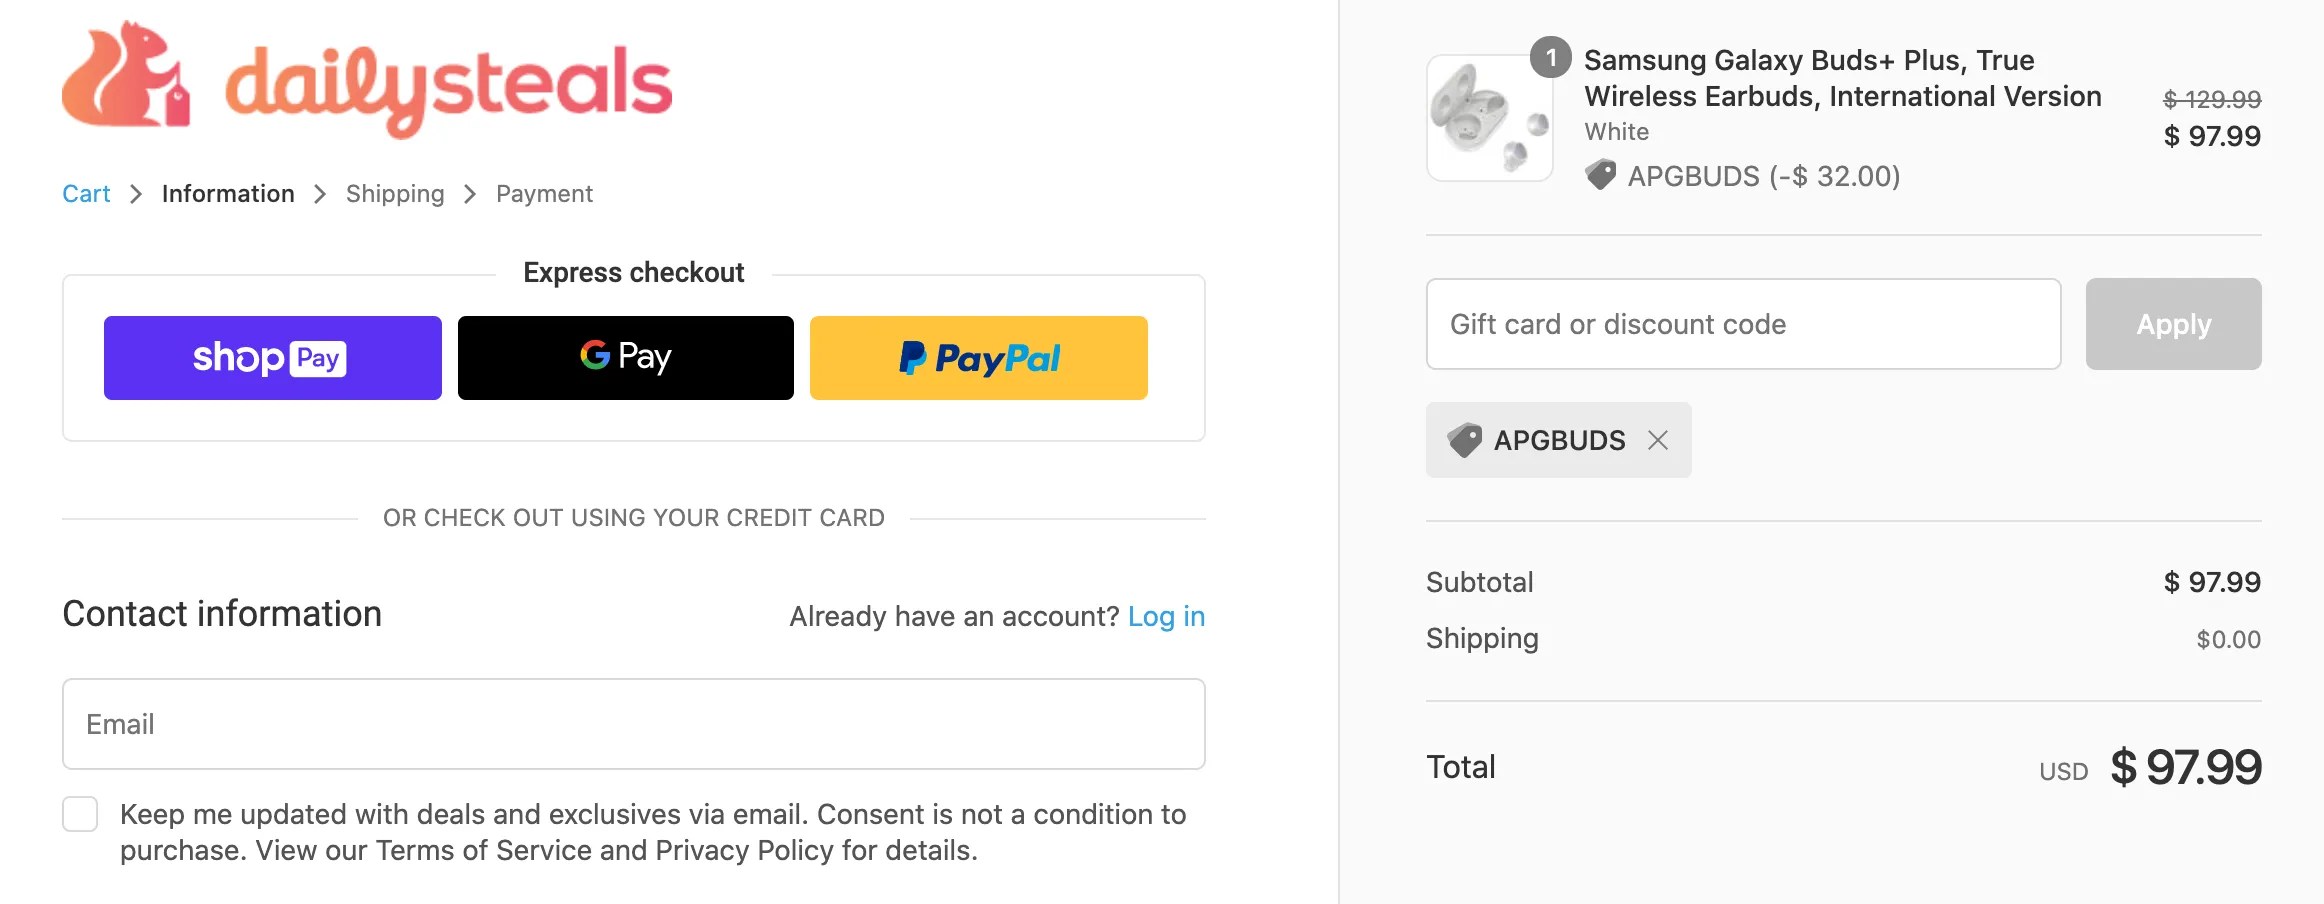Viewport: 2324px width, 904px height.
Task: Click inside the Email field
Action: [634, 723]
